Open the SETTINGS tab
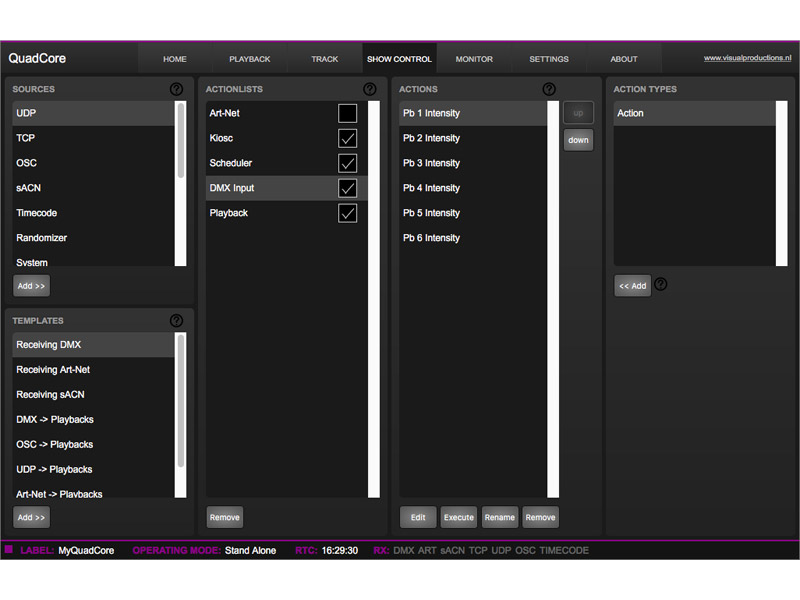 (548, 59)
